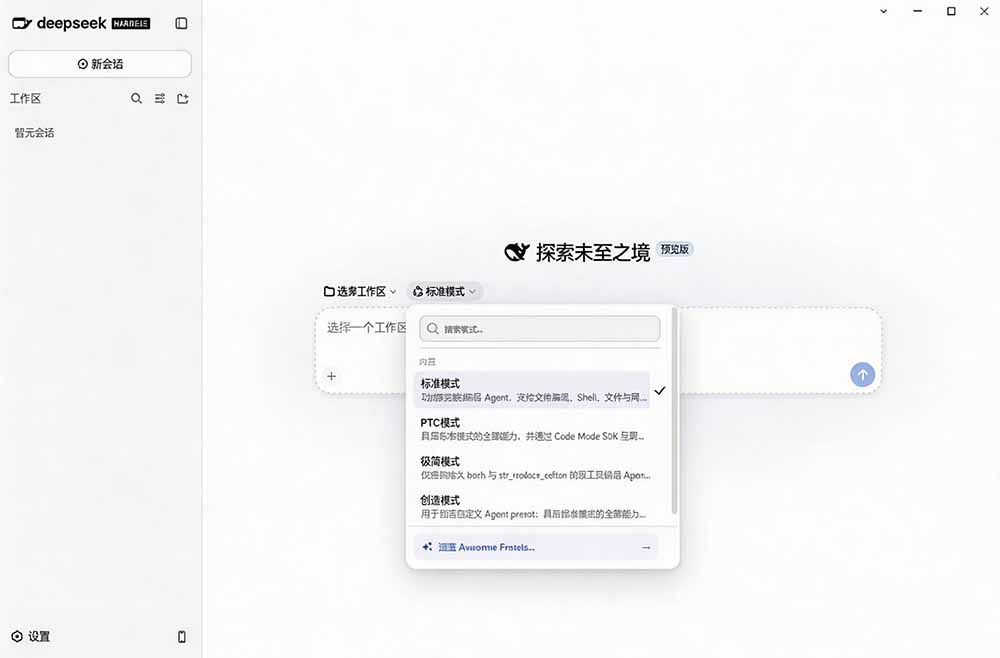Send message with the up-arrow button
This screenshot has height=658, width=1000.
(862, 374)
